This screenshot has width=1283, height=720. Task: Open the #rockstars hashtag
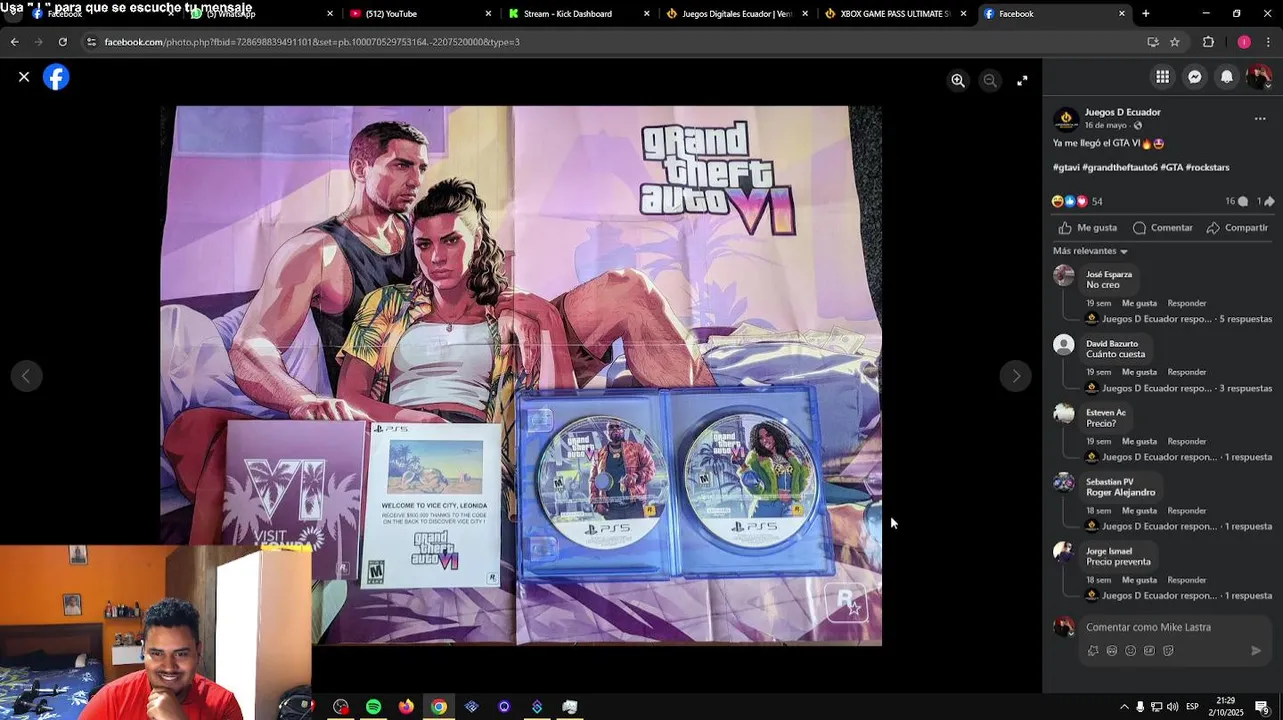tap(1207, 167)
